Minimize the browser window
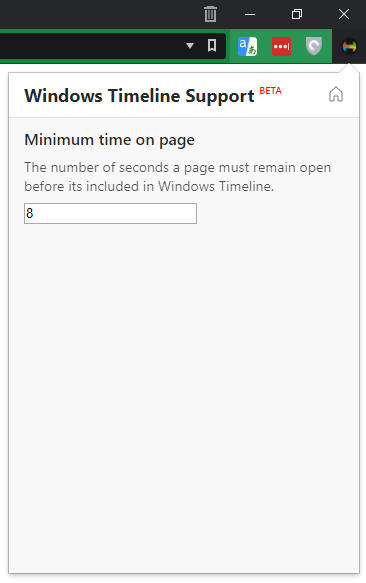This screenshot has height=583, width=366. pos(250,15)
